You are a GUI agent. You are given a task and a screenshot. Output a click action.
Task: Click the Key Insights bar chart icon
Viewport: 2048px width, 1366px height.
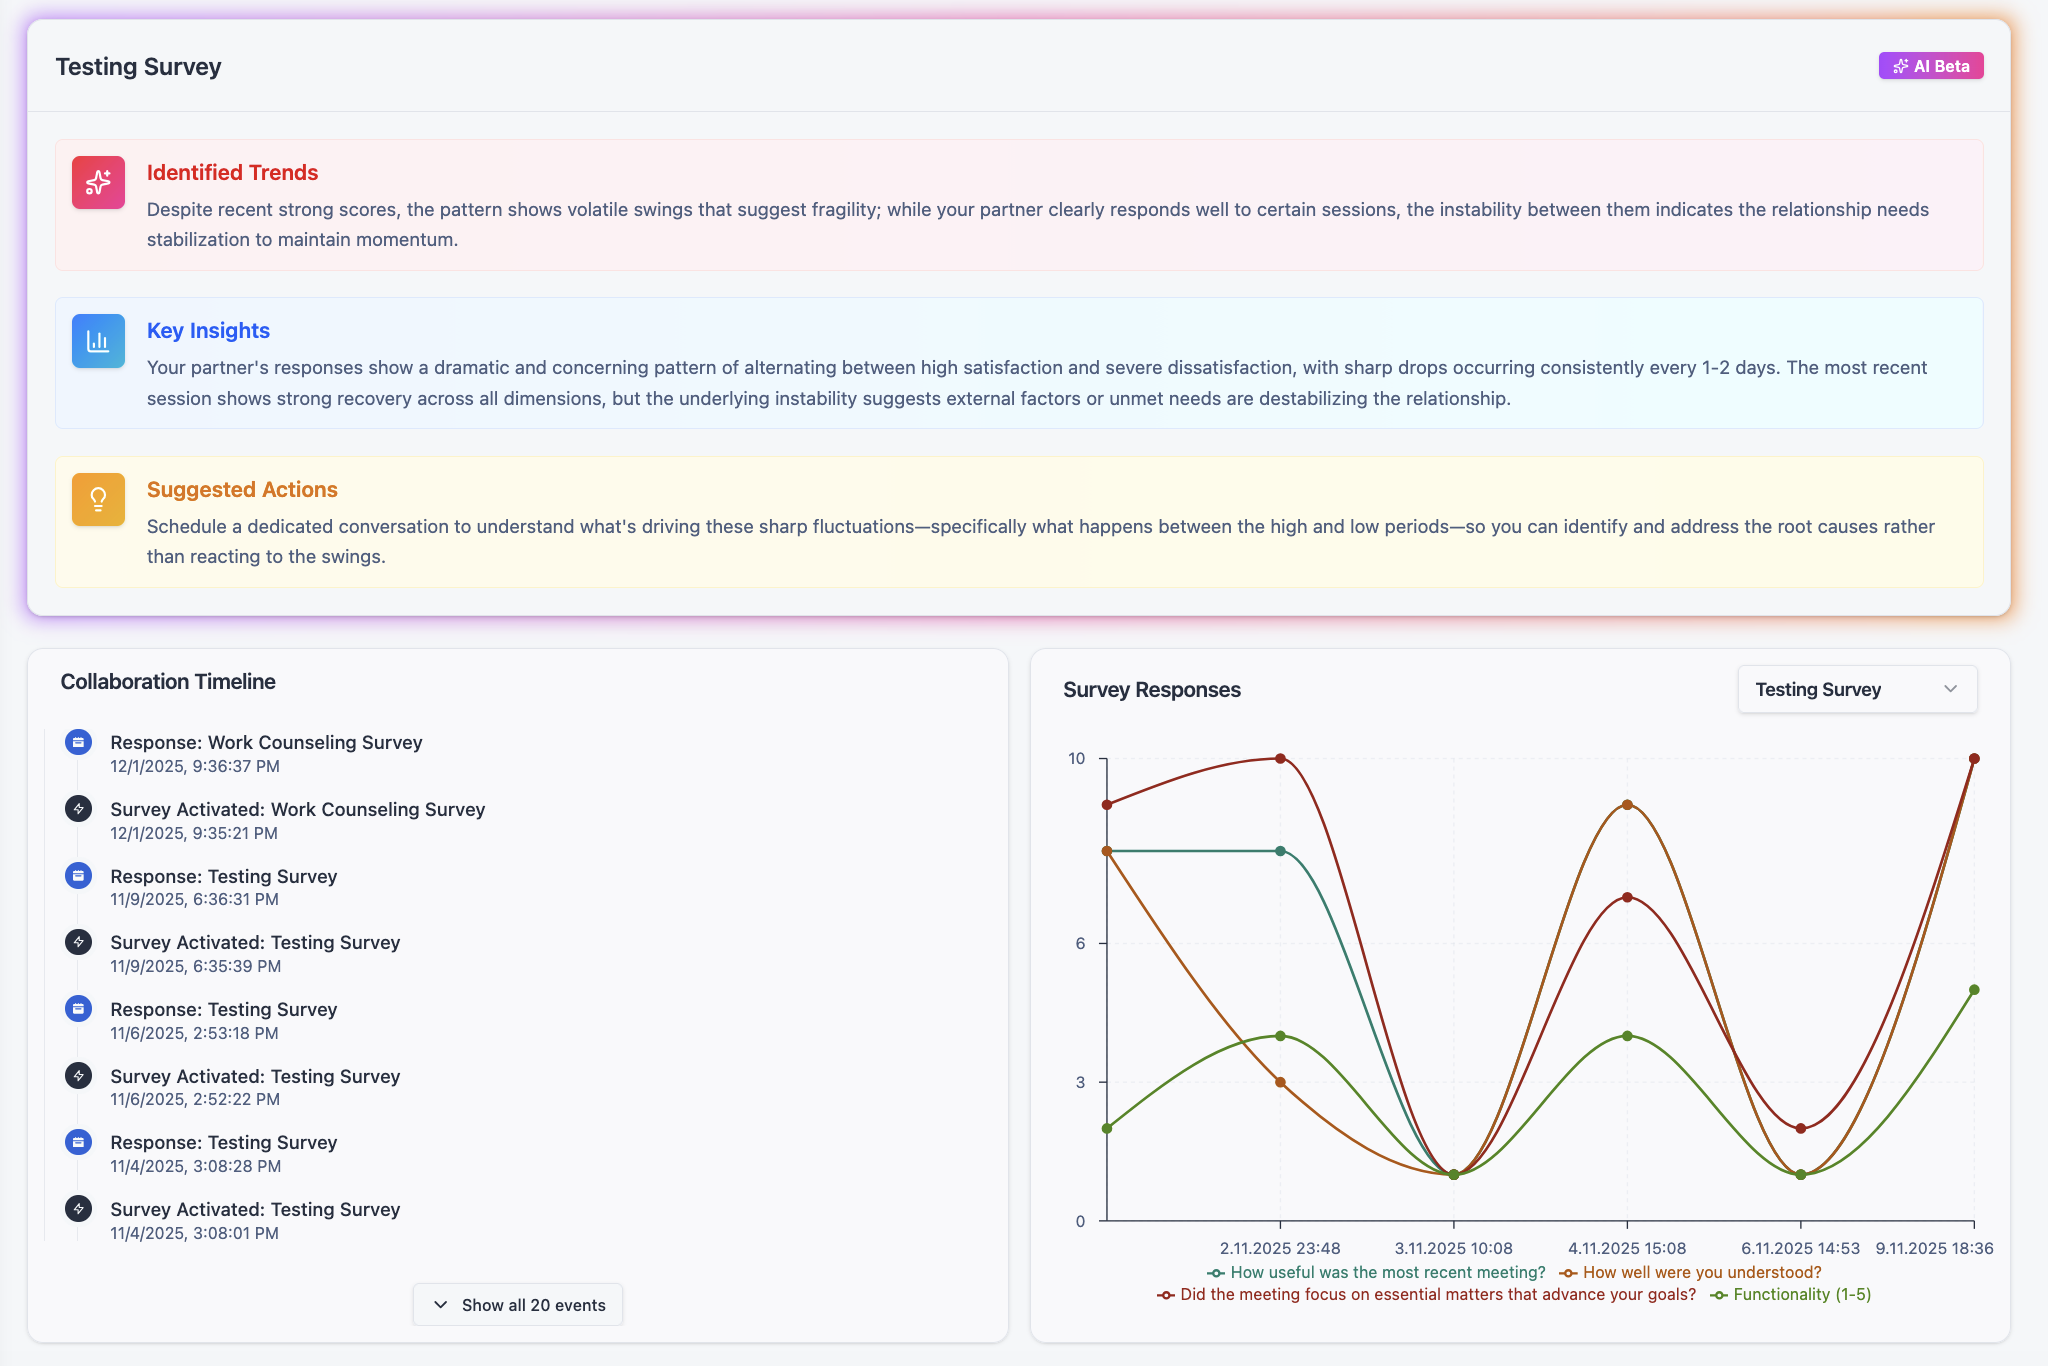coord(98,341)
